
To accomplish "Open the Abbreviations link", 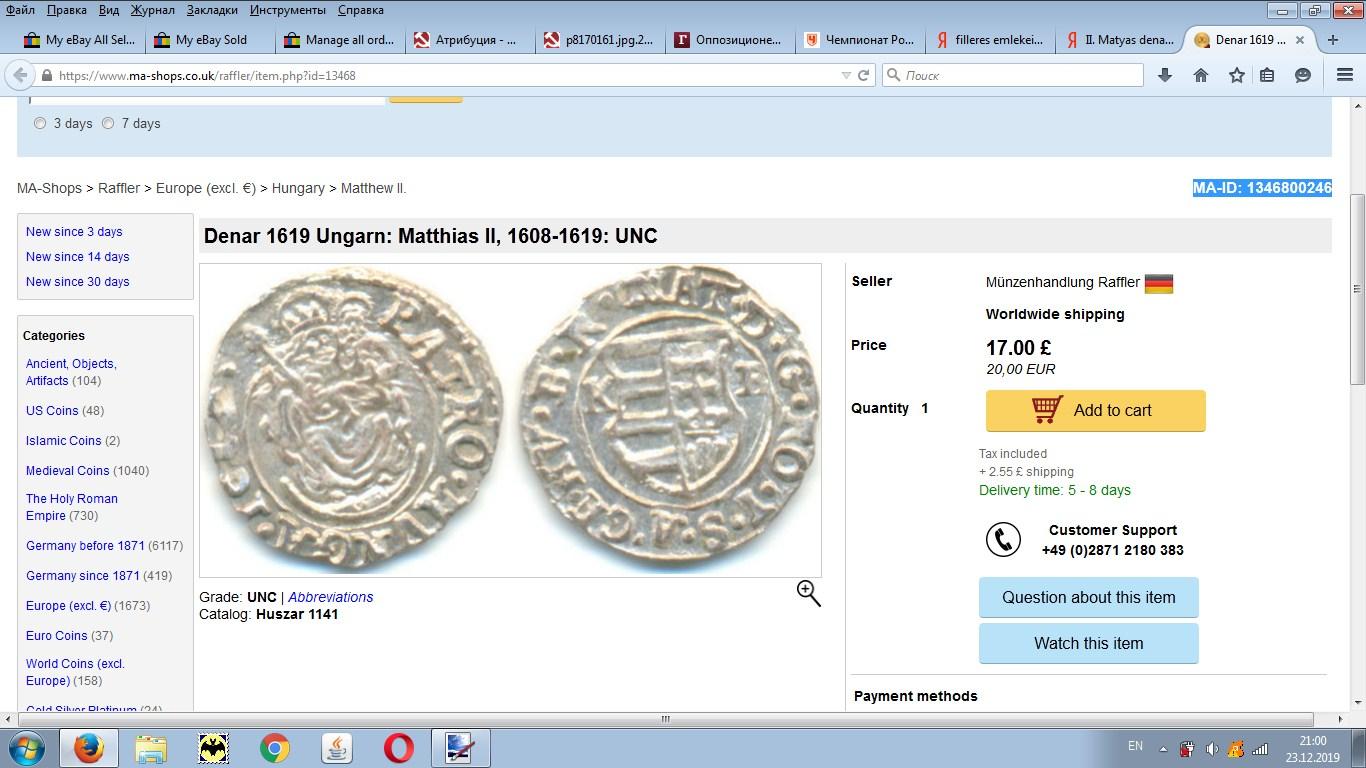I will (x=330, y=597).
